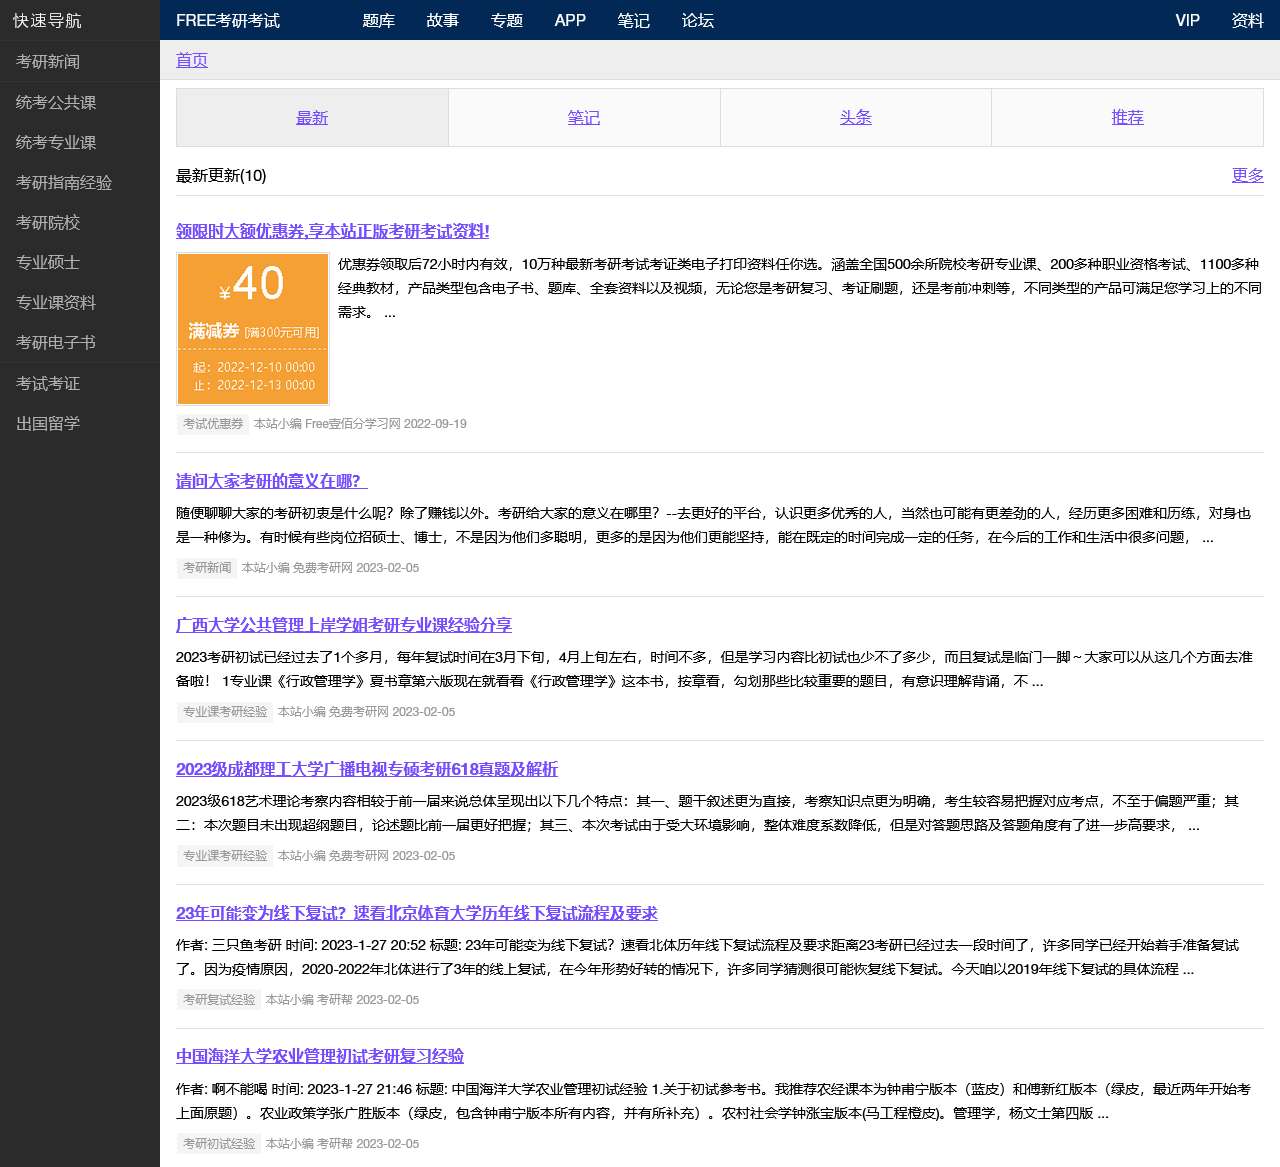Viewport: 1280px width, 1167px height.
Task: Open 考研新闻 in the sidebar
Action: click(x=80, y=61)
